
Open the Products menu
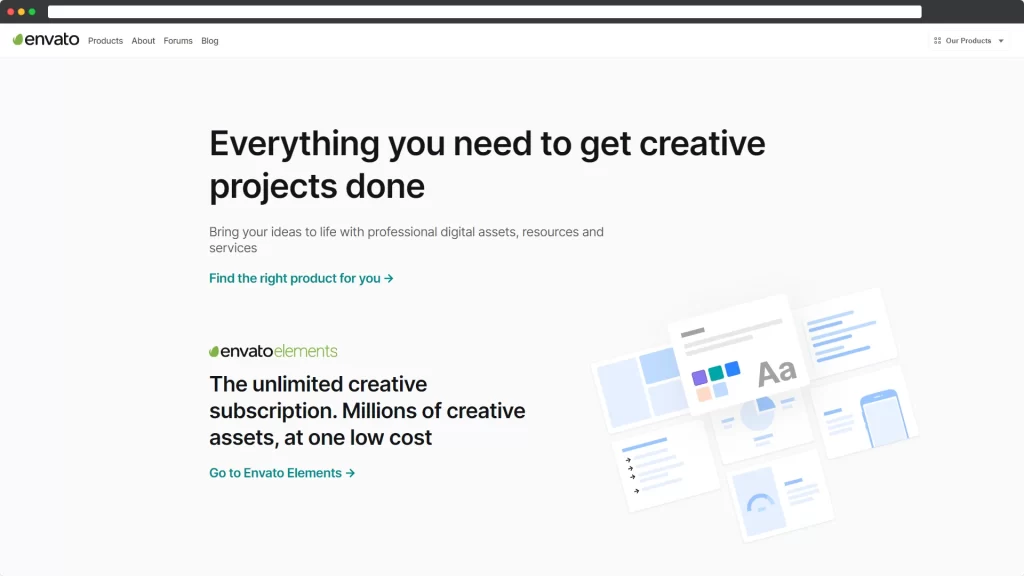click(x=105, y=40)
